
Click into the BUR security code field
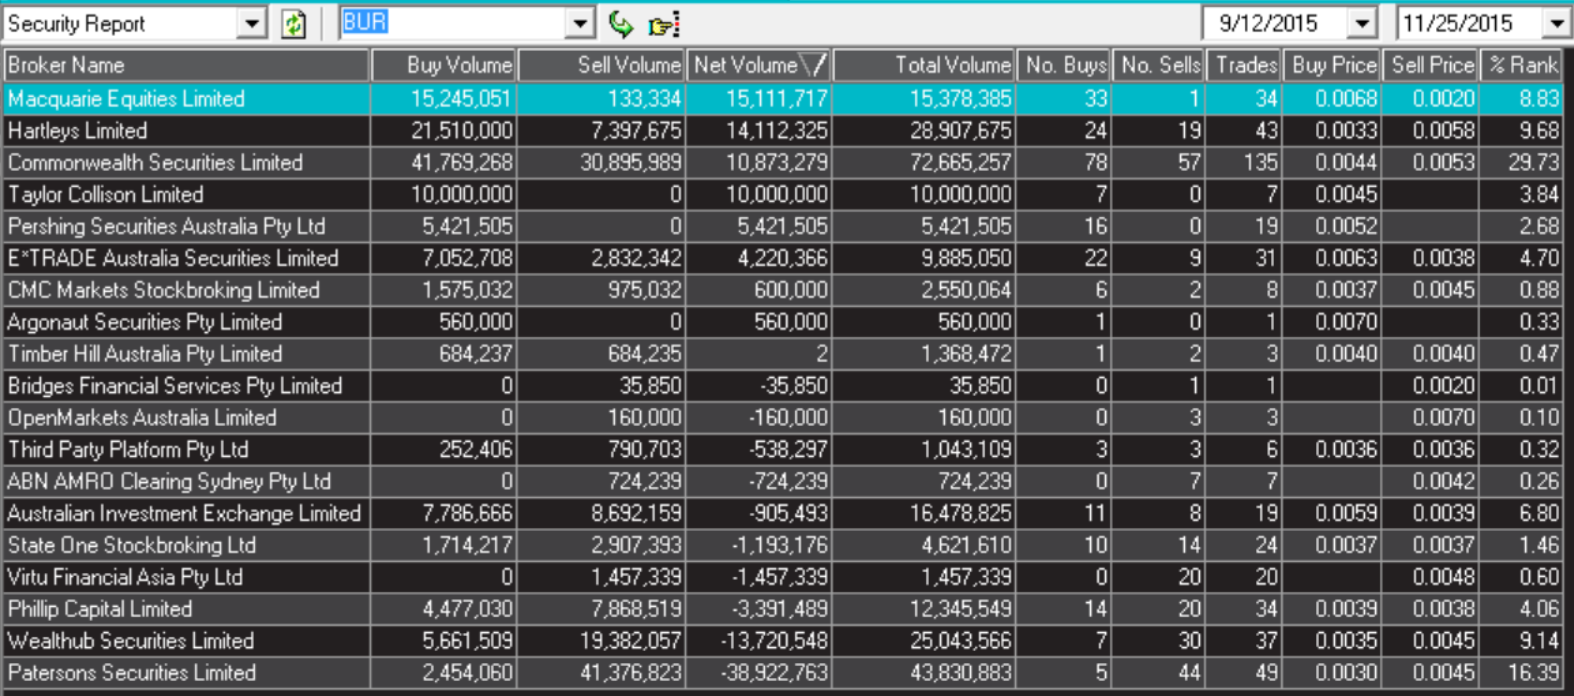[453, 23]
